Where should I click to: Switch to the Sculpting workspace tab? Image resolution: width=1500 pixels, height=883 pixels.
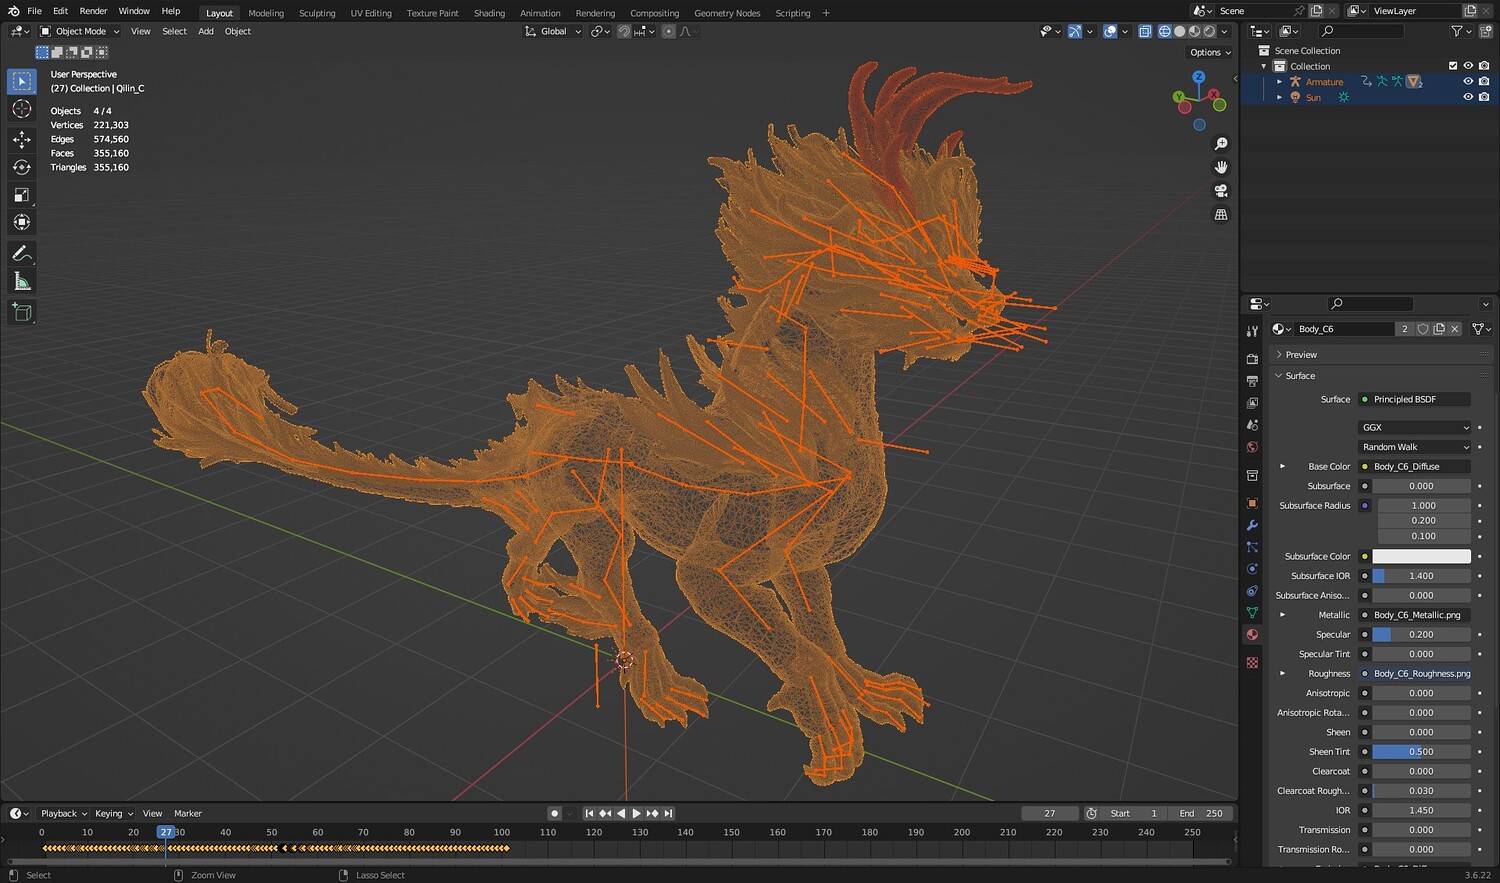coord(317,13)
